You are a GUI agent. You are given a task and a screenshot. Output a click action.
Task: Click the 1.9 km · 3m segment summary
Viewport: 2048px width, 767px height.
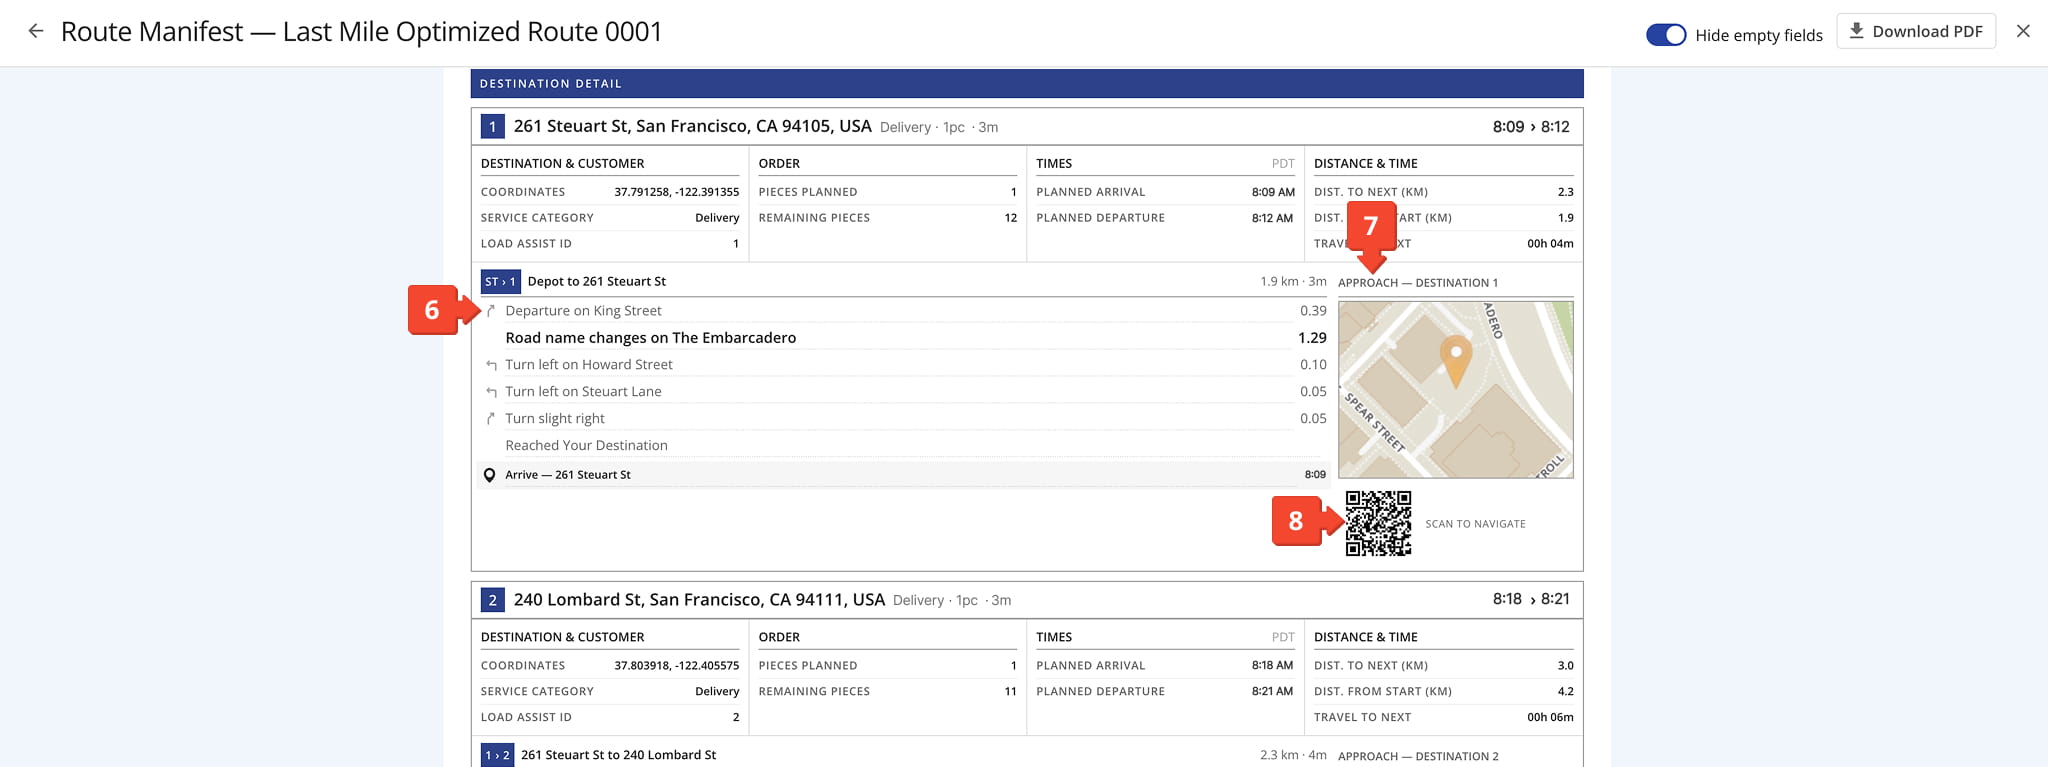(x=1293, y=282)
